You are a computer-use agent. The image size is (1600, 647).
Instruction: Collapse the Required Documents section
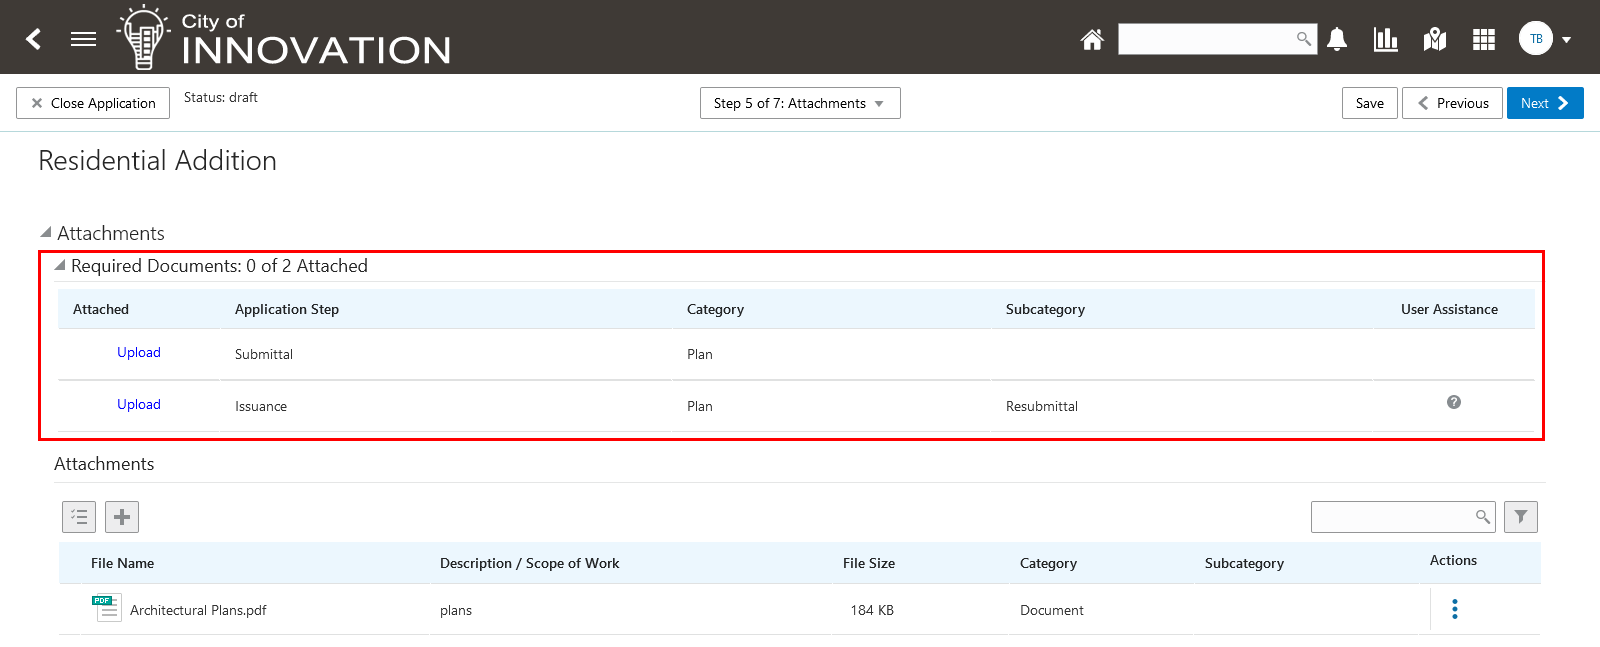pyautogui.click(x=60, y=265)
